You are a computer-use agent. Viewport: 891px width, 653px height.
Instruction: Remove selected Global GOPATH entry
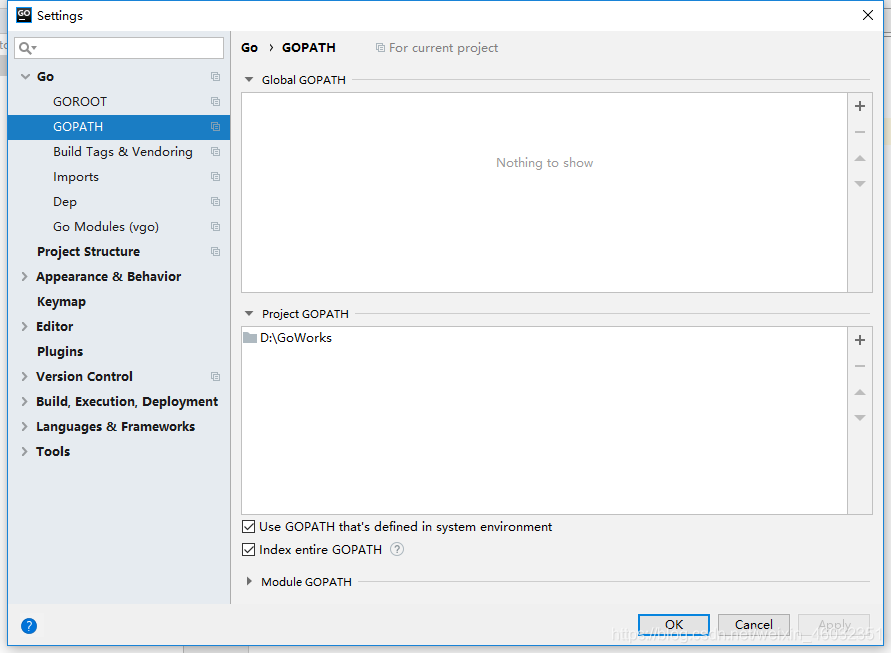[x=860, y=132]
